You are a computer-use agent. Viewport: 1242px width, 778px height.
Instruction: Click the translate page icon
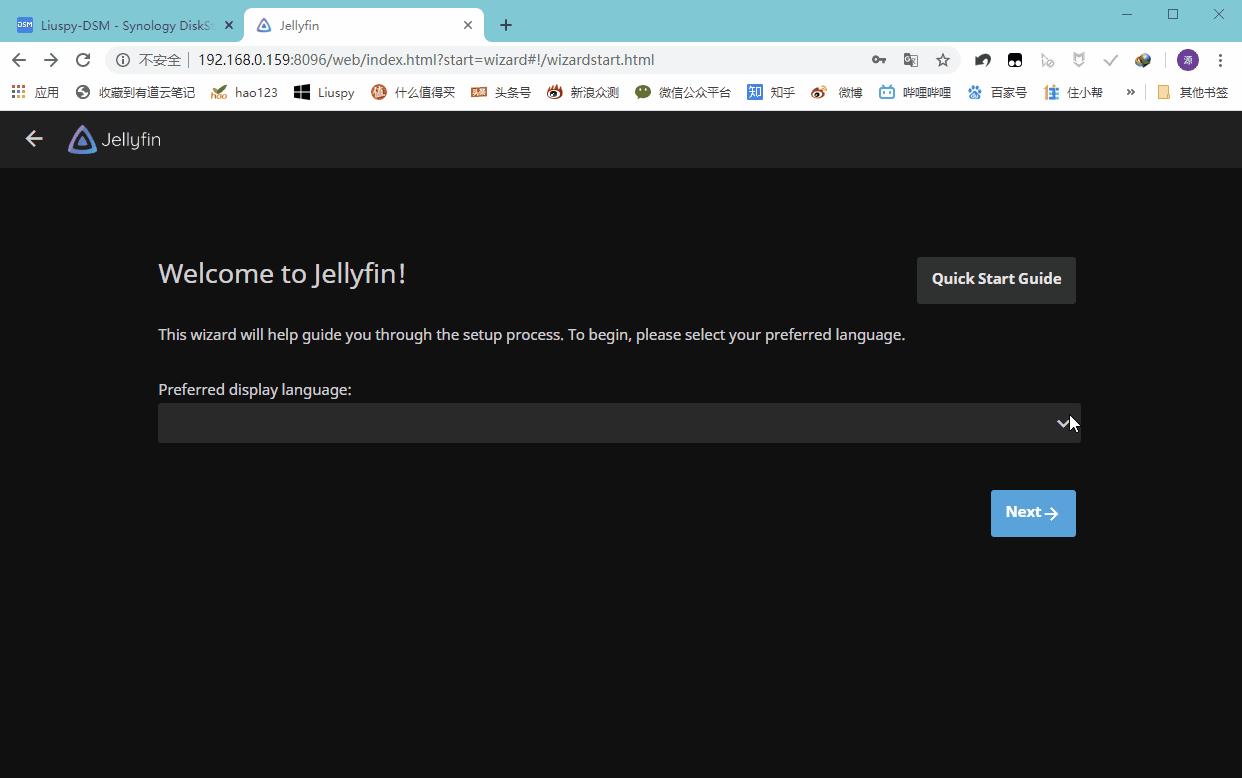pyautogui.click(x=910, y=60)
